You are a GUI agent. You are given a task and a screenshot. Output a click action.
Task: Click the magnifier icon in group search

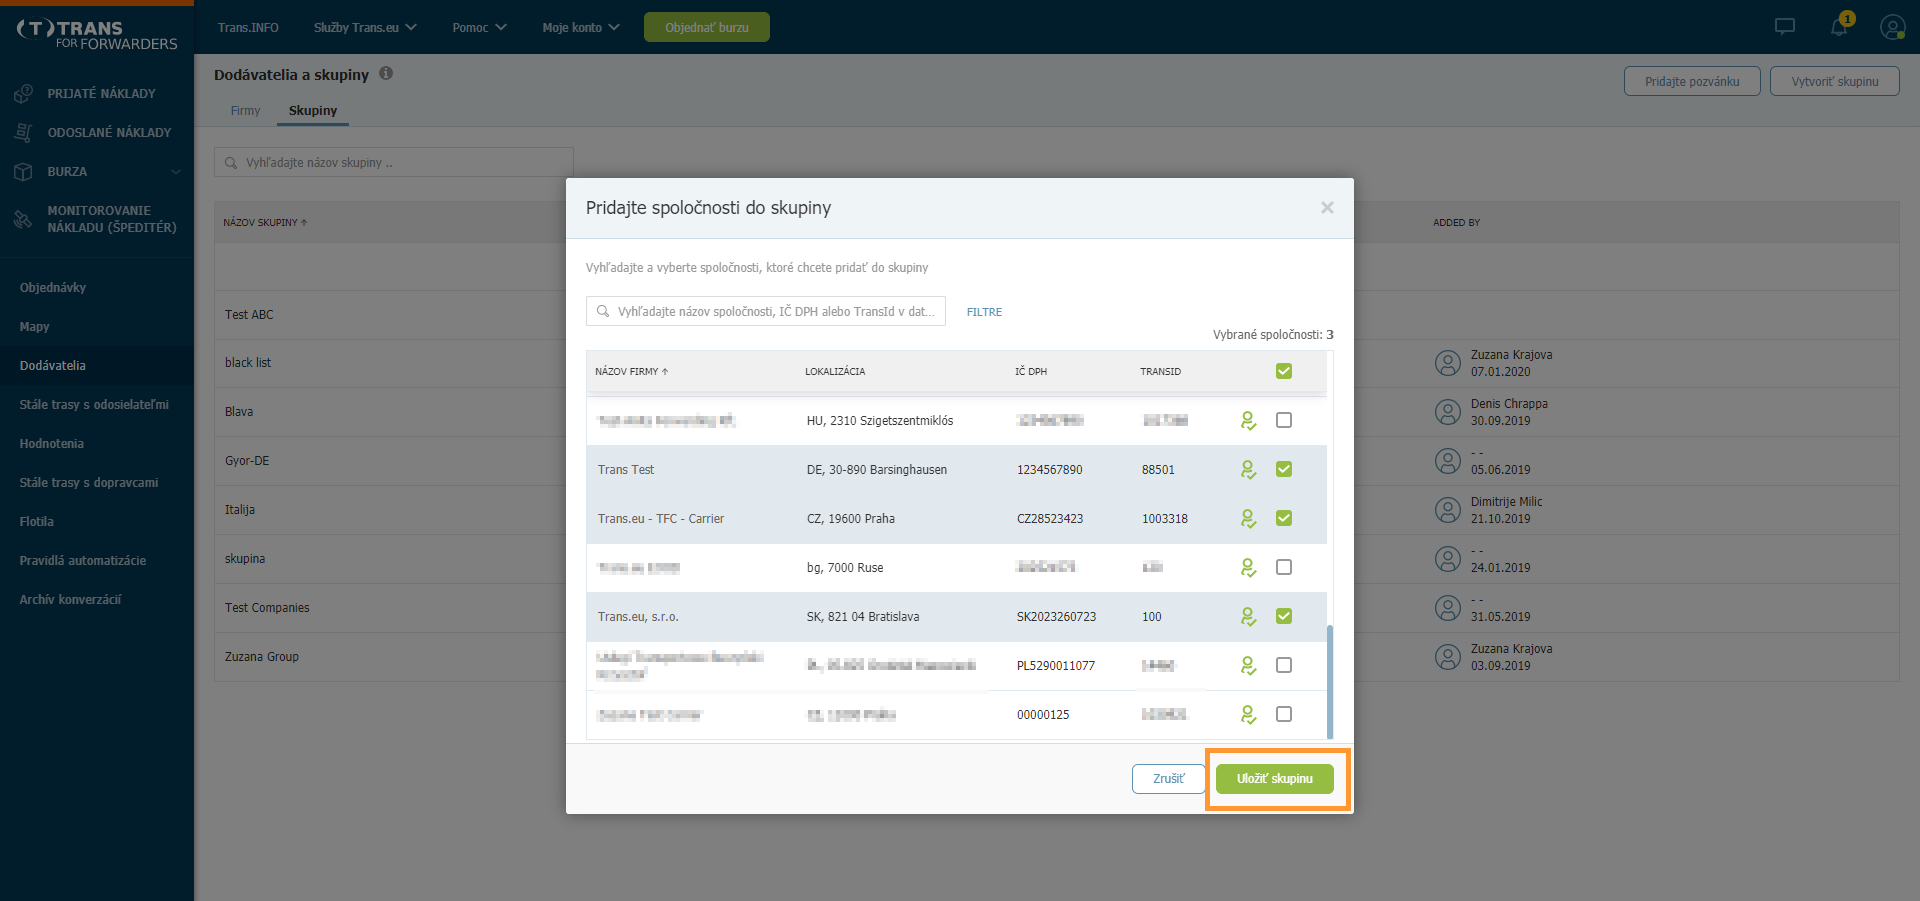[231, 163]
